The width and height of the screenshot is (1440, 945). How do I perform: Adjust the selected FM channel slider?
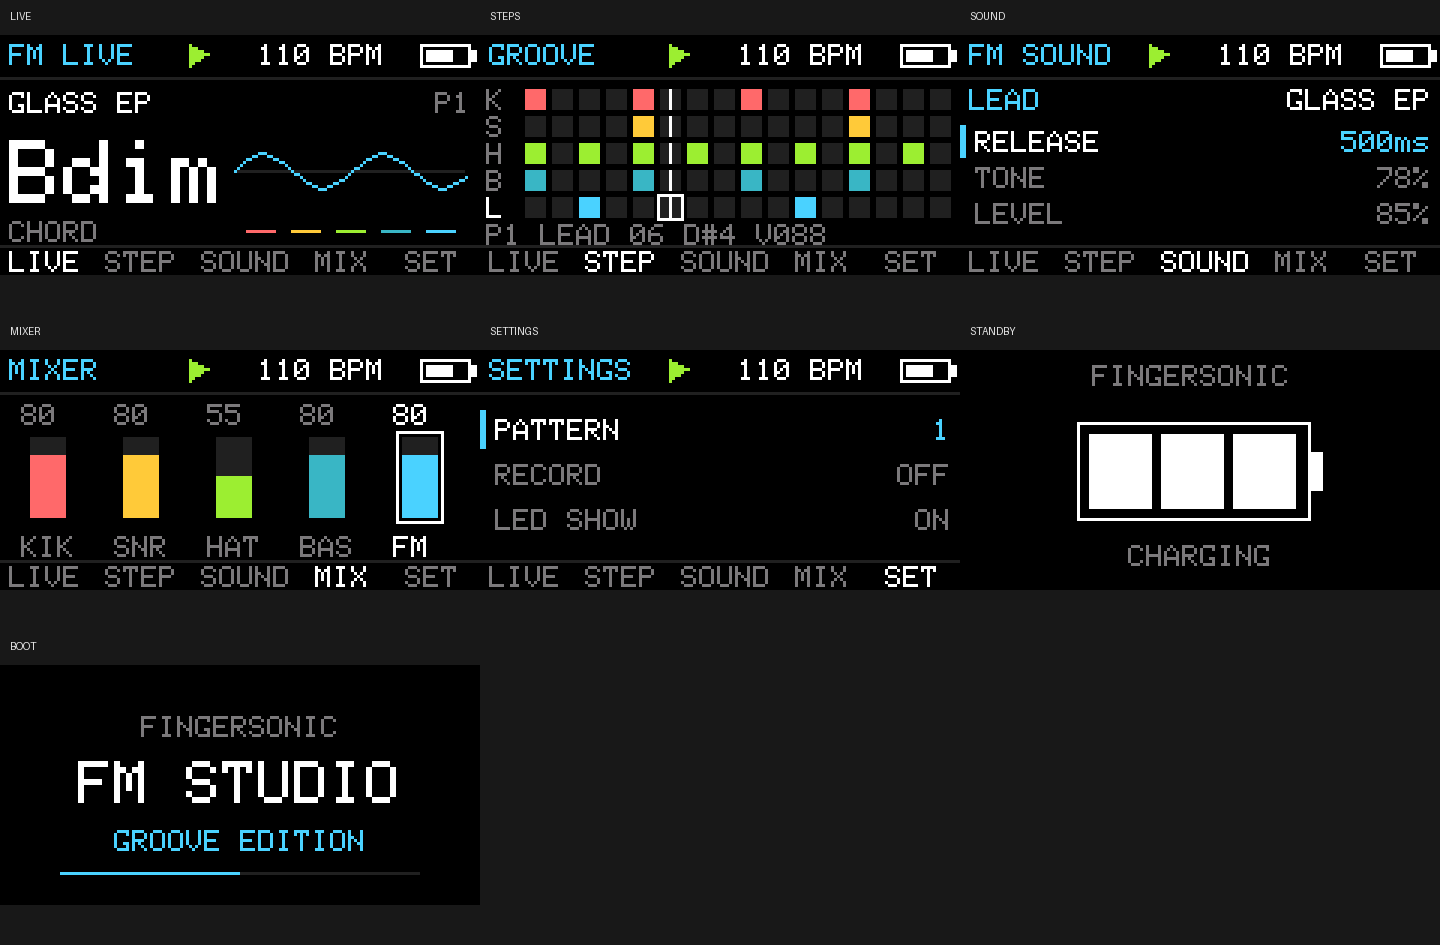420,477
